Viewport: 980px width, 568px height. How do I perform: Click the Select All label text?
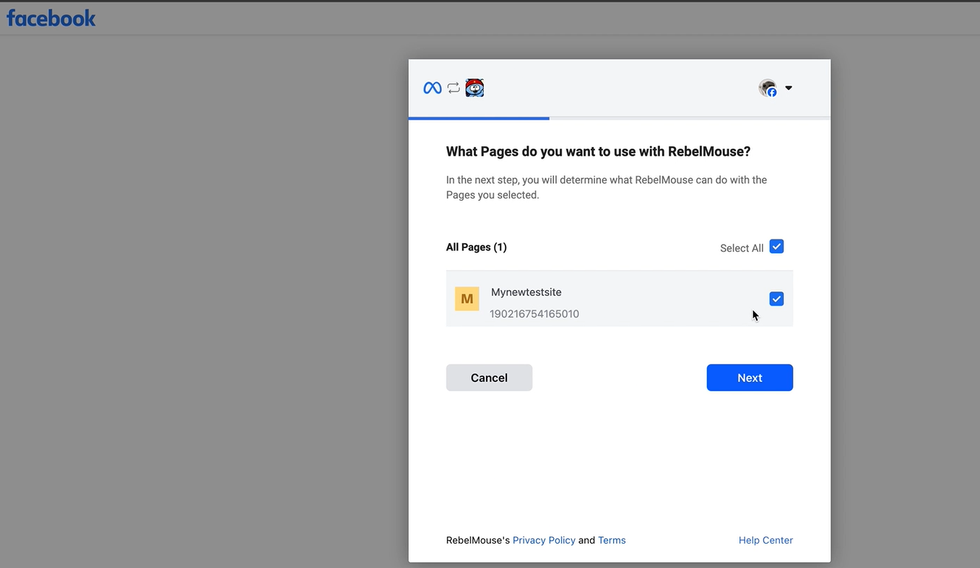click(741, 248)
